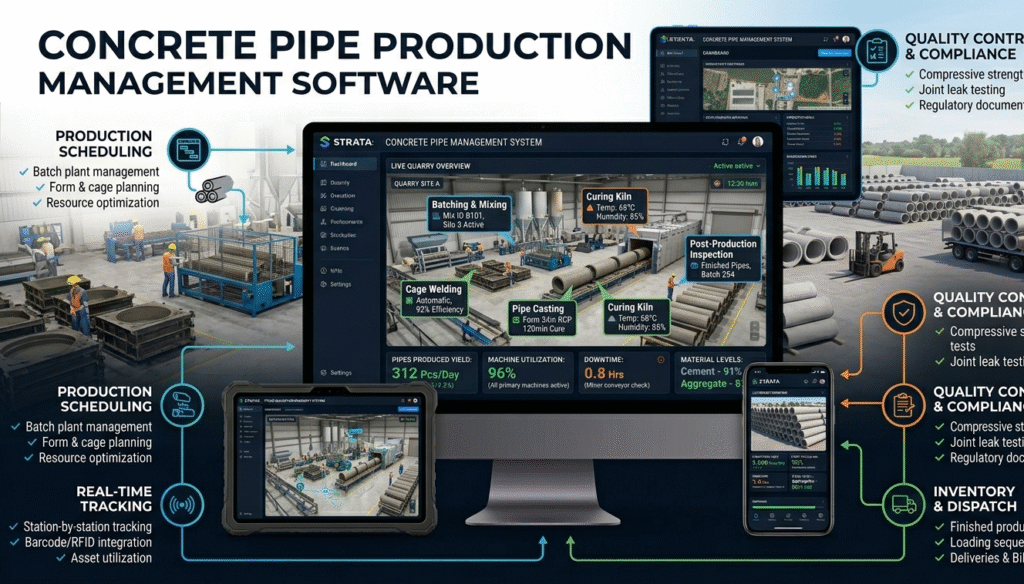Open the user avatar on monitor header

758,141
